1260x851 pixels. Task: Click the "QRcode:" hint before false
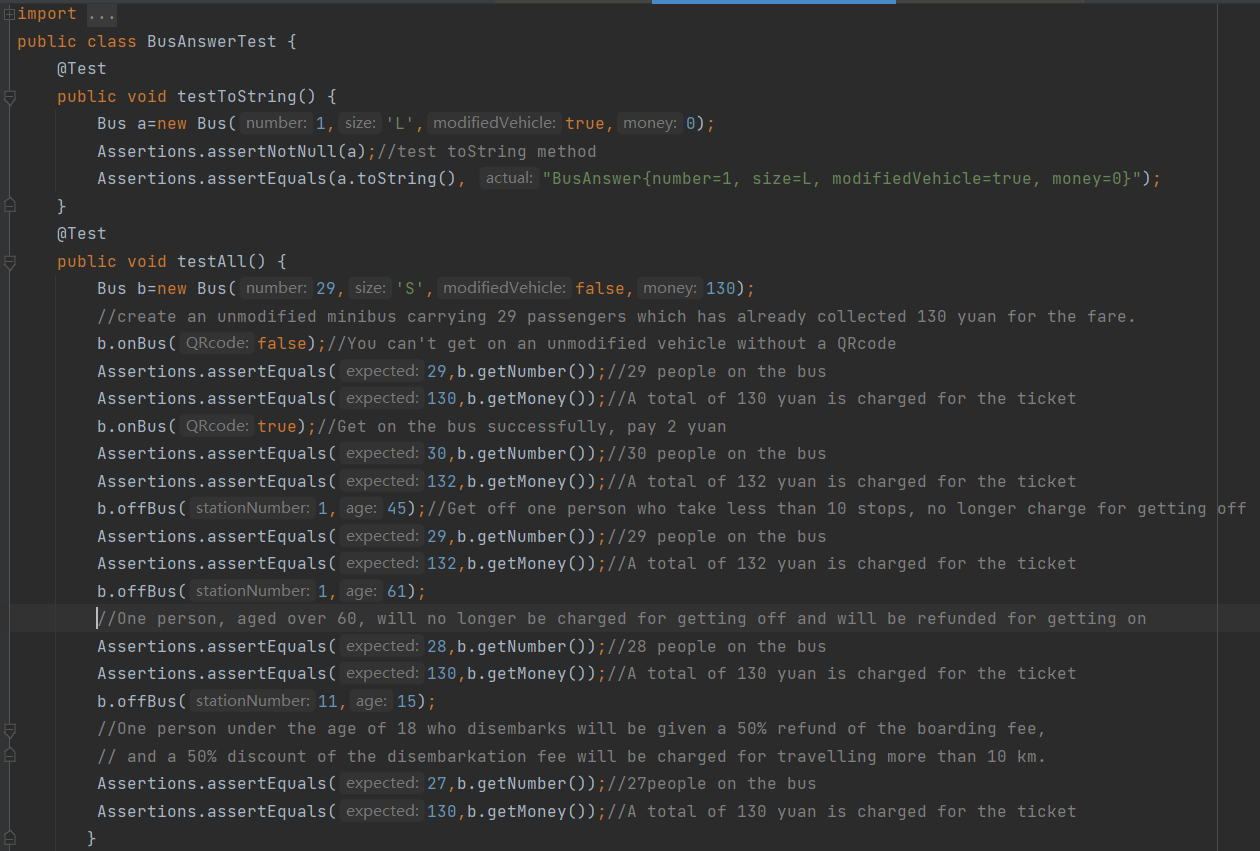coord(217,344)
